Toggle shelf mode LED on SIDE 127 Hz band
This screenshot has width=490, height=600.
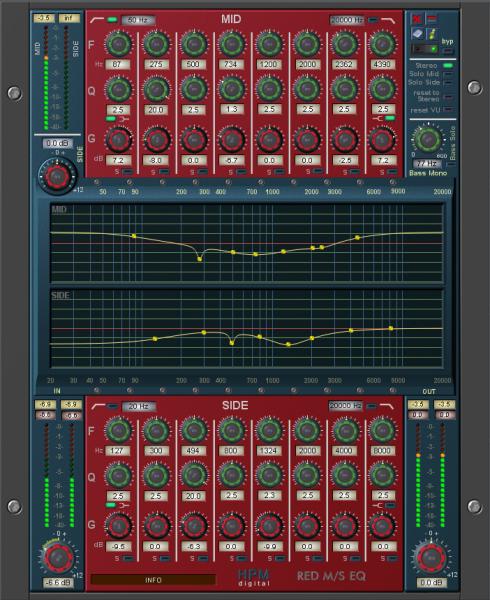pyautogui.click(x=111, y=505)
